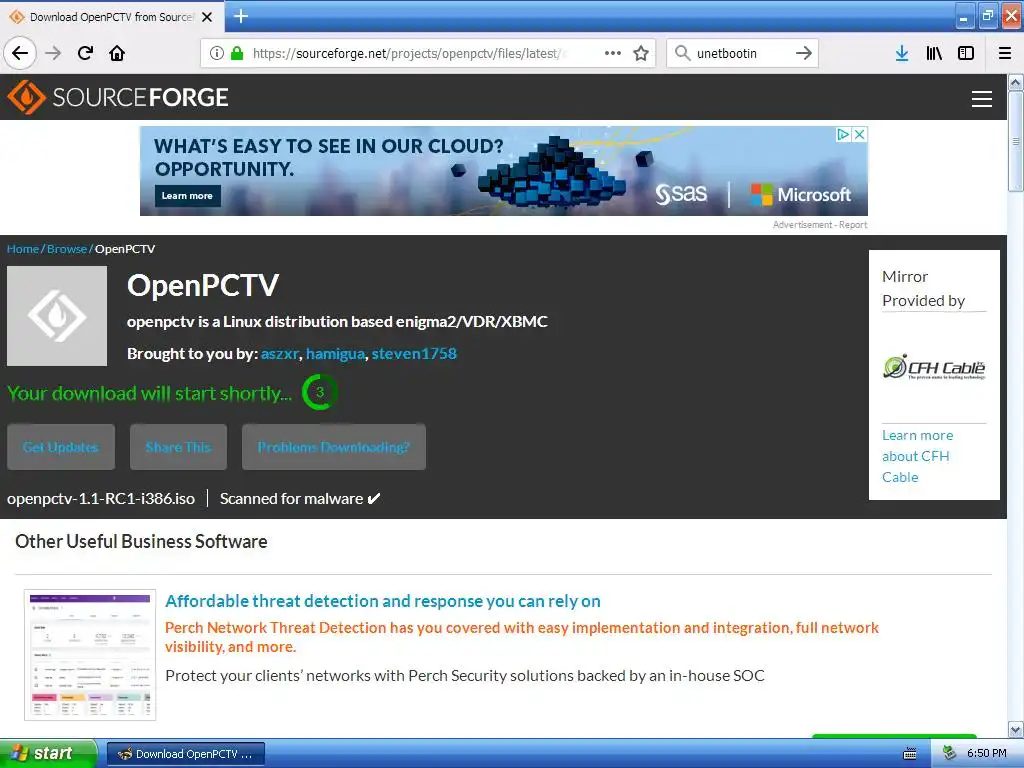
Task: Click the vertical scrollbar thumb
Action: click(1016, 141)
